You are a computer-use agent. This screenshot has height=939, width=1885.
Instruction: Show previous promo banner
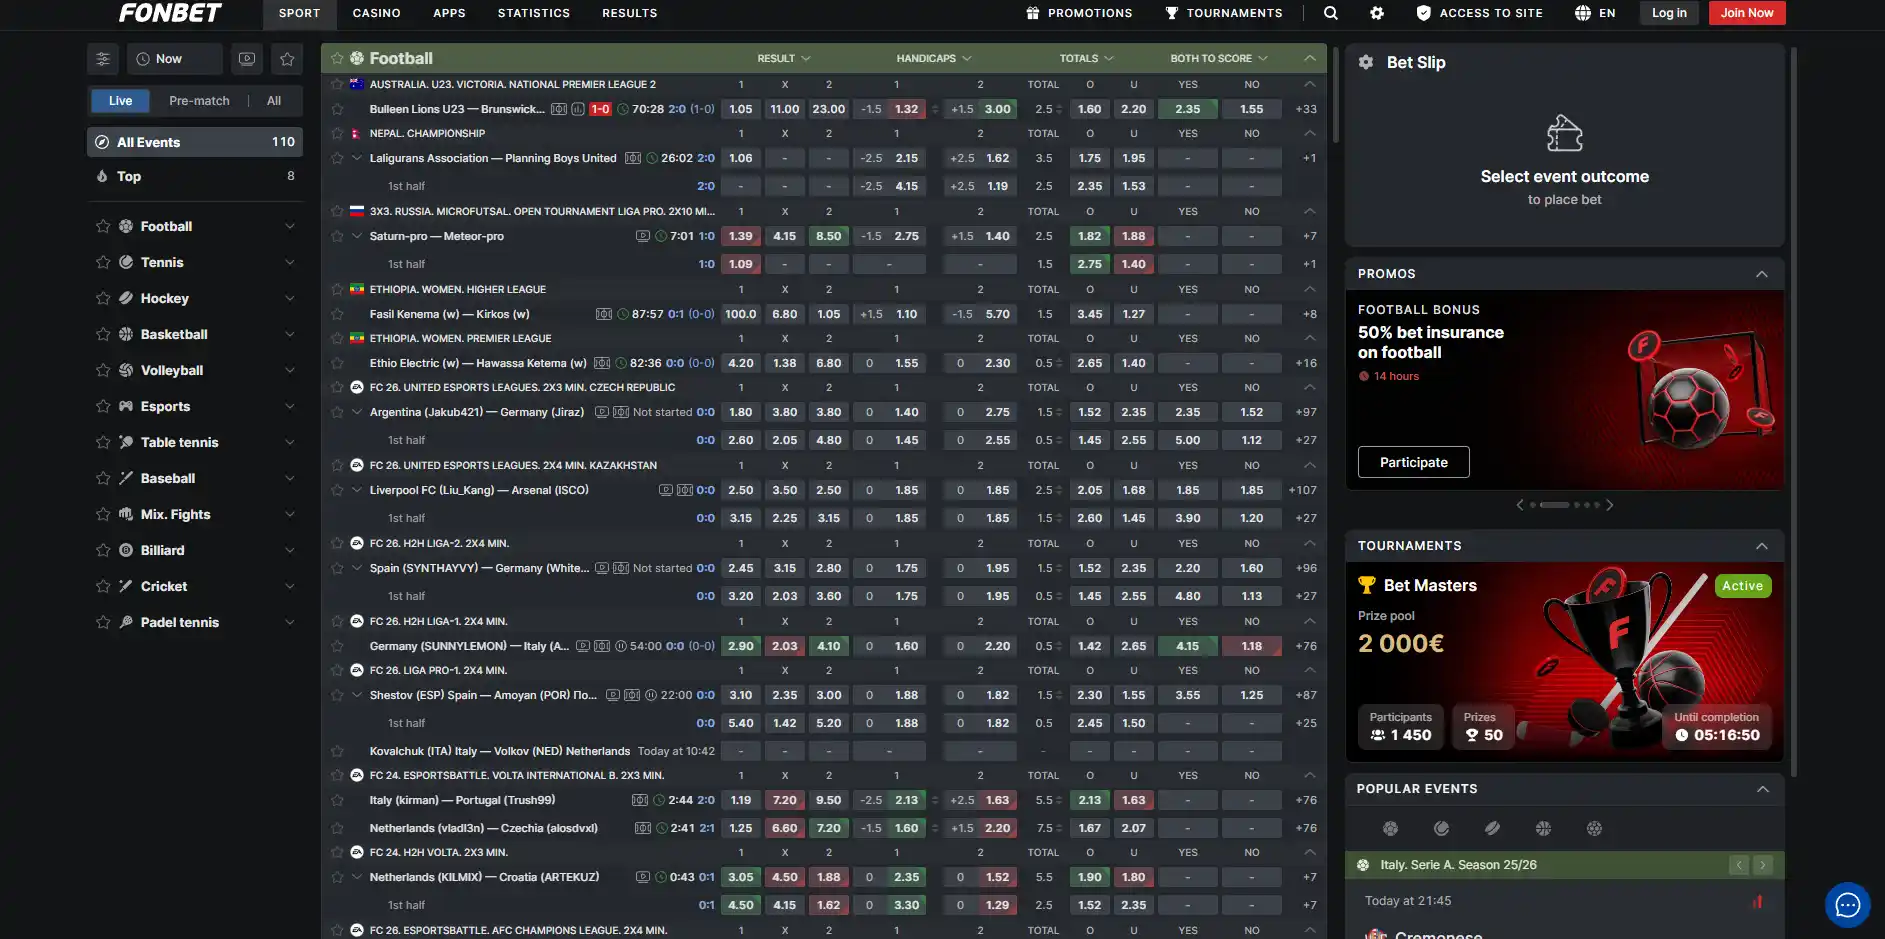[1520, 505]
